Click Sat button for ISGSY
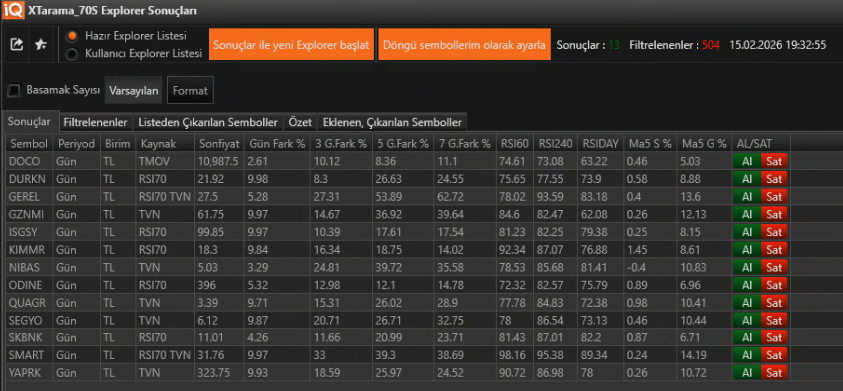This screenshot has width=843, height=391. (774, 232)
